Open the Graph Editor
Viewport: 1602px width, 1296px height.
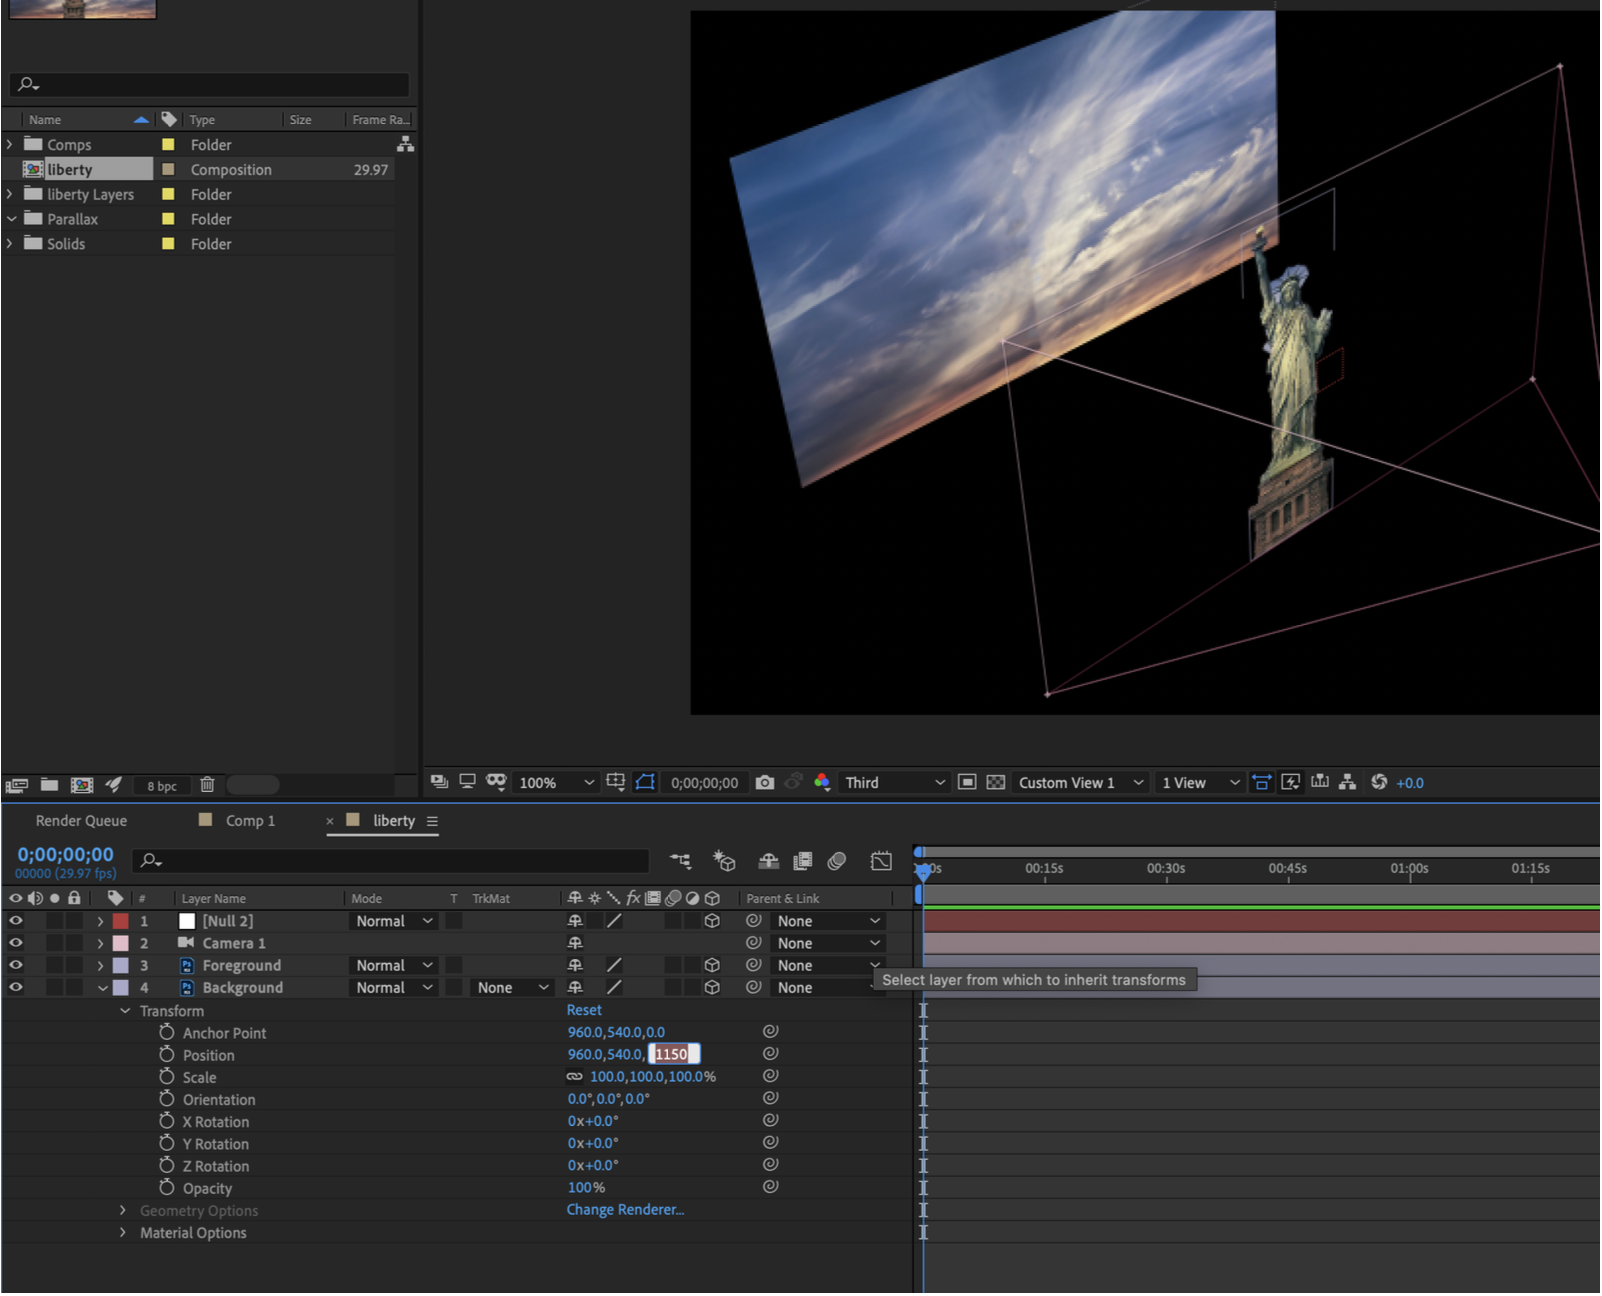pyautogui.click(x=881, y=861)
